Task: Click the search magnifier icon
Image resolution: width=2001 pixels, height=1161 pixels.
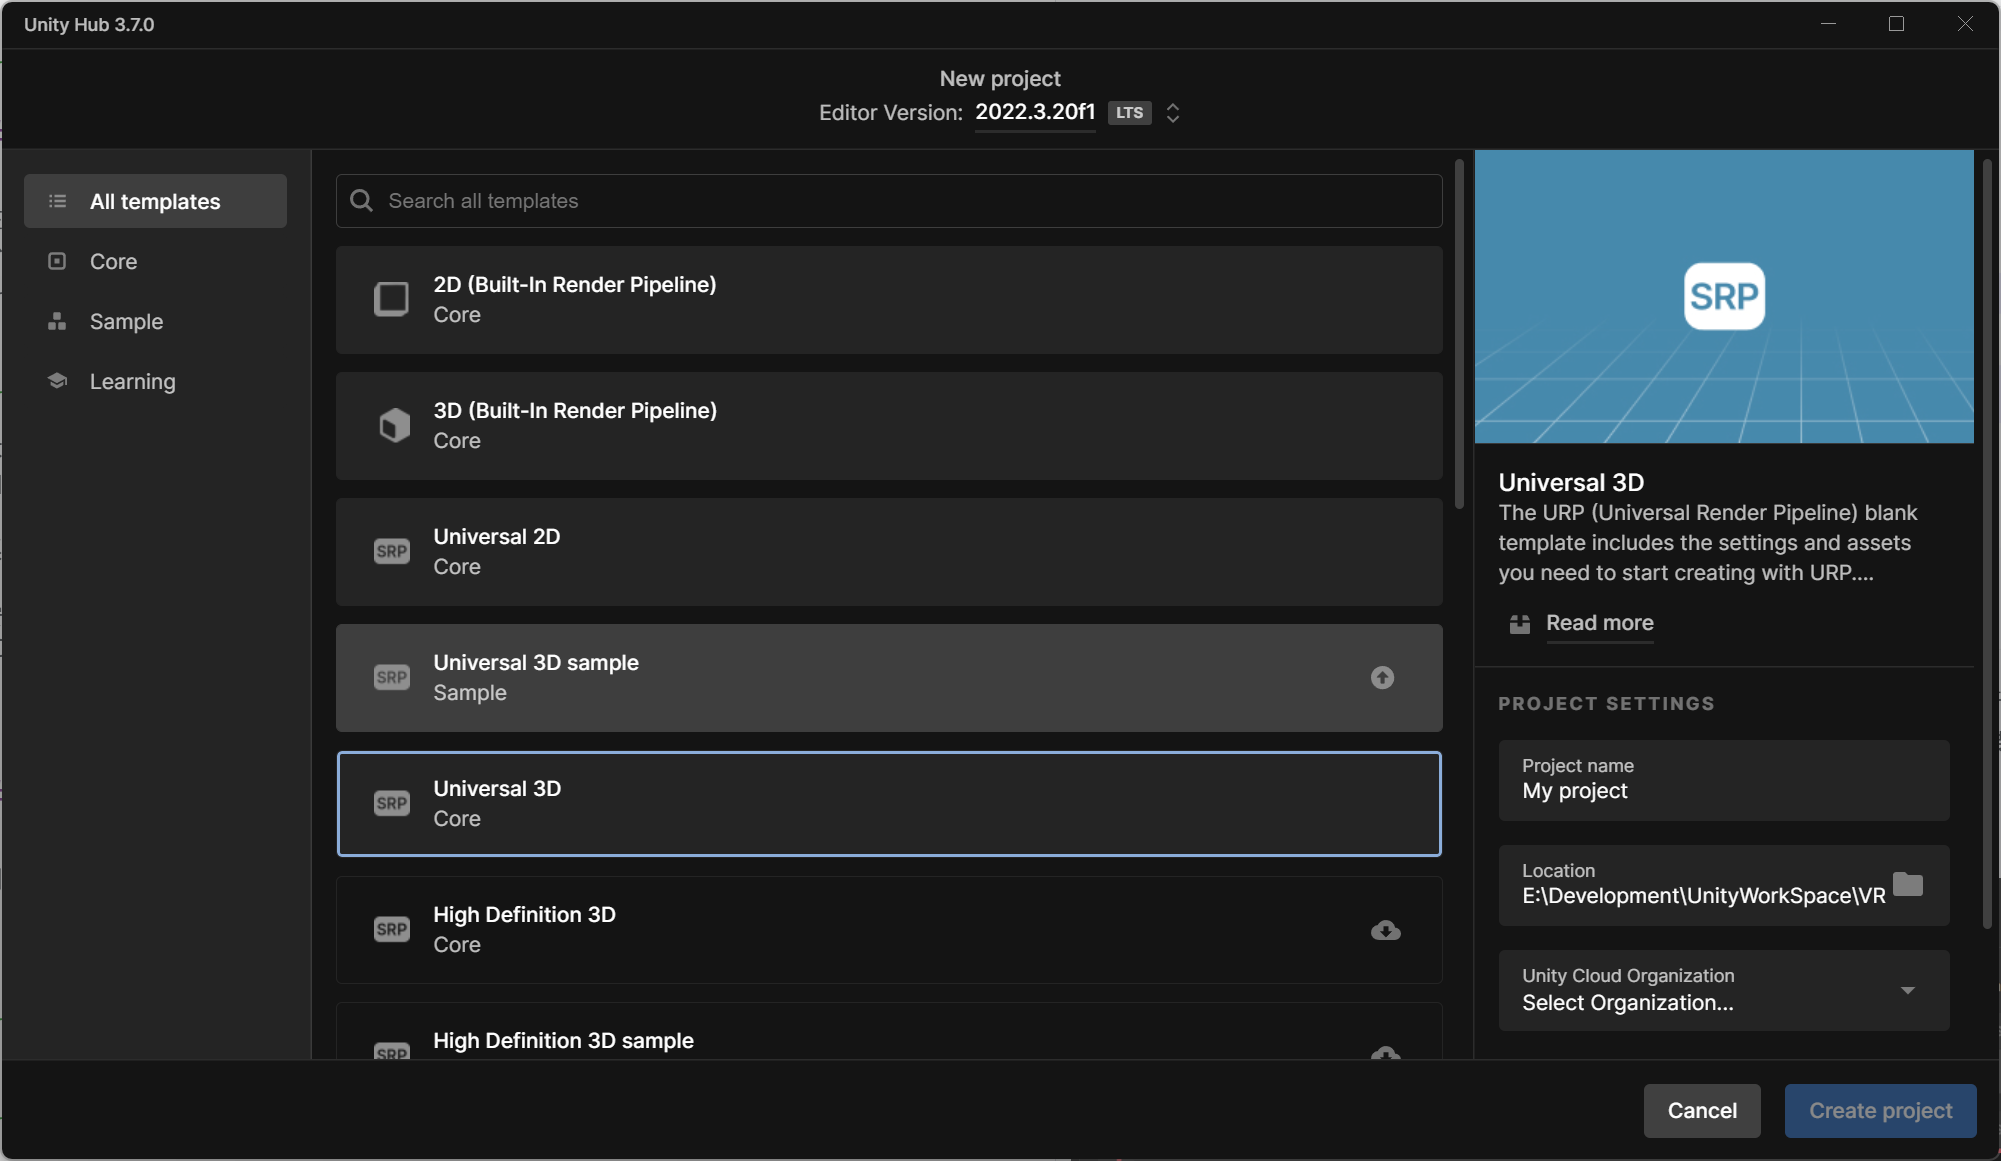Action: 361,201
